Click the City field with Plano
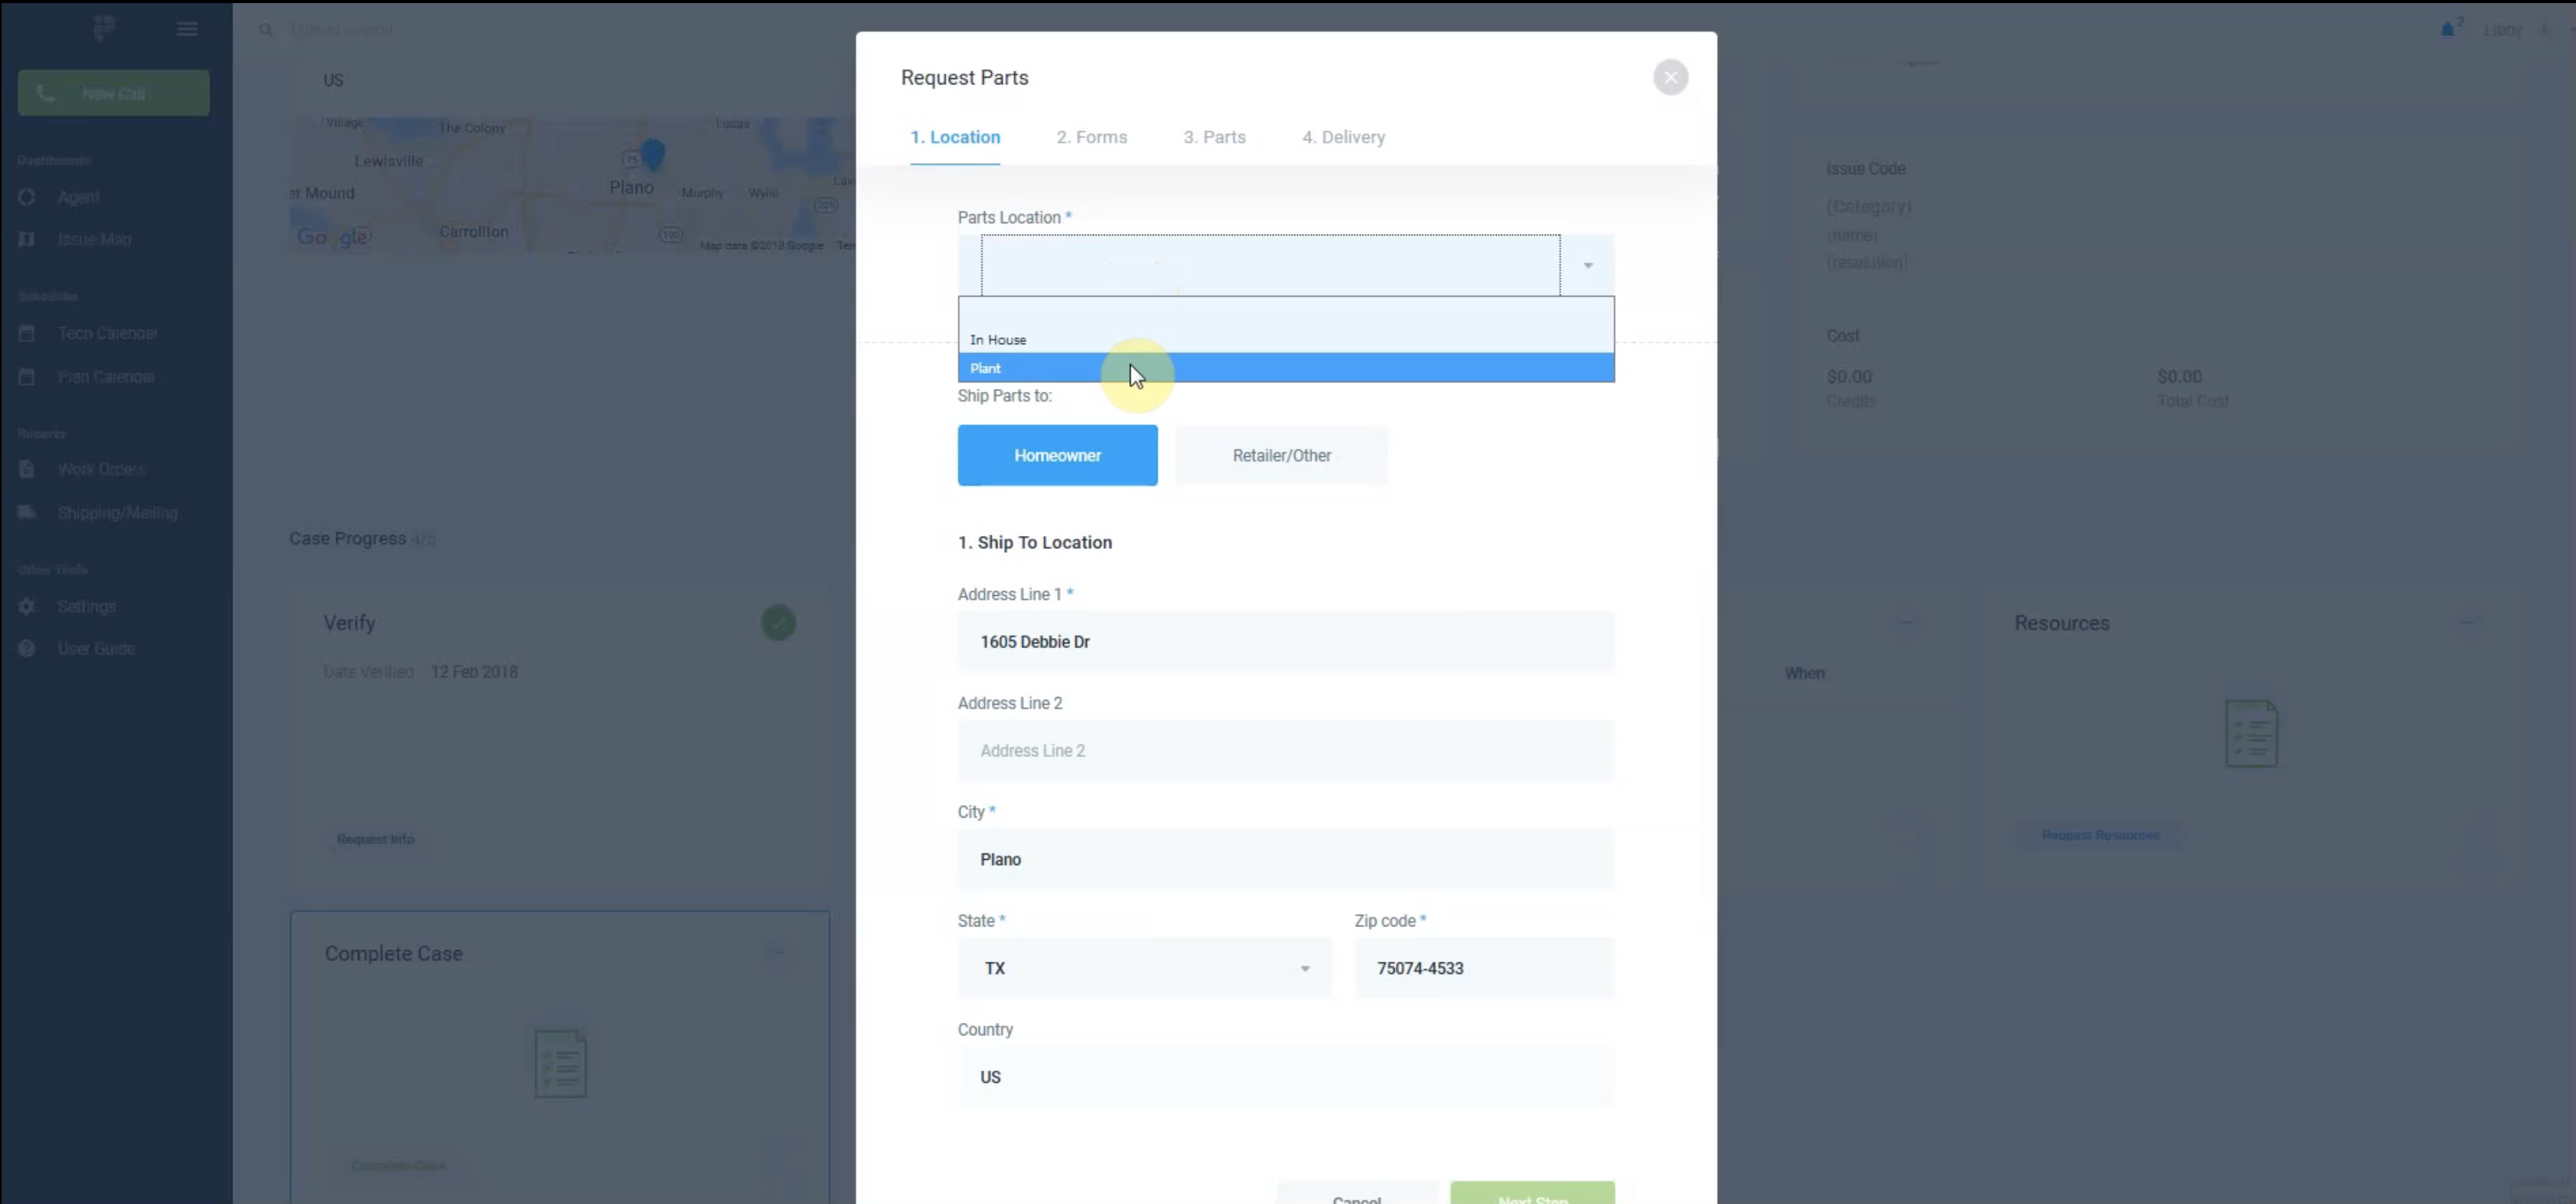Image resolution: width=2576 pixels, height=1204 pixels. (1286, 859)
